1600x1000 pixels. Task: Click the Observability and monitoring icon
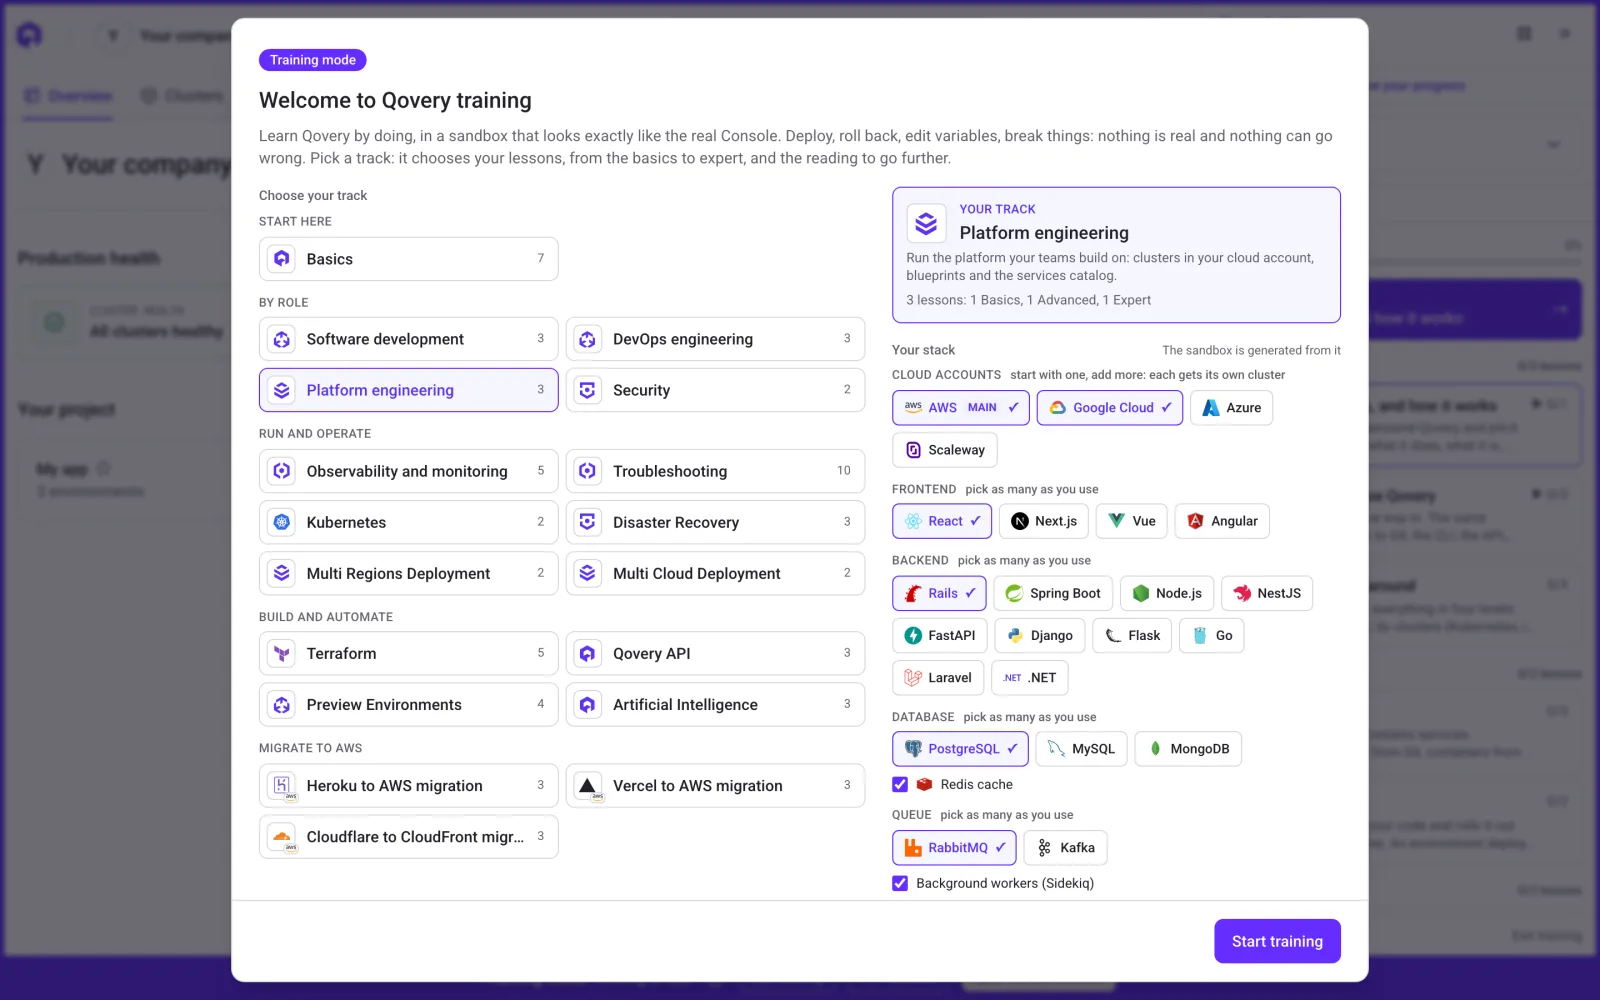(x=282, y=471)
